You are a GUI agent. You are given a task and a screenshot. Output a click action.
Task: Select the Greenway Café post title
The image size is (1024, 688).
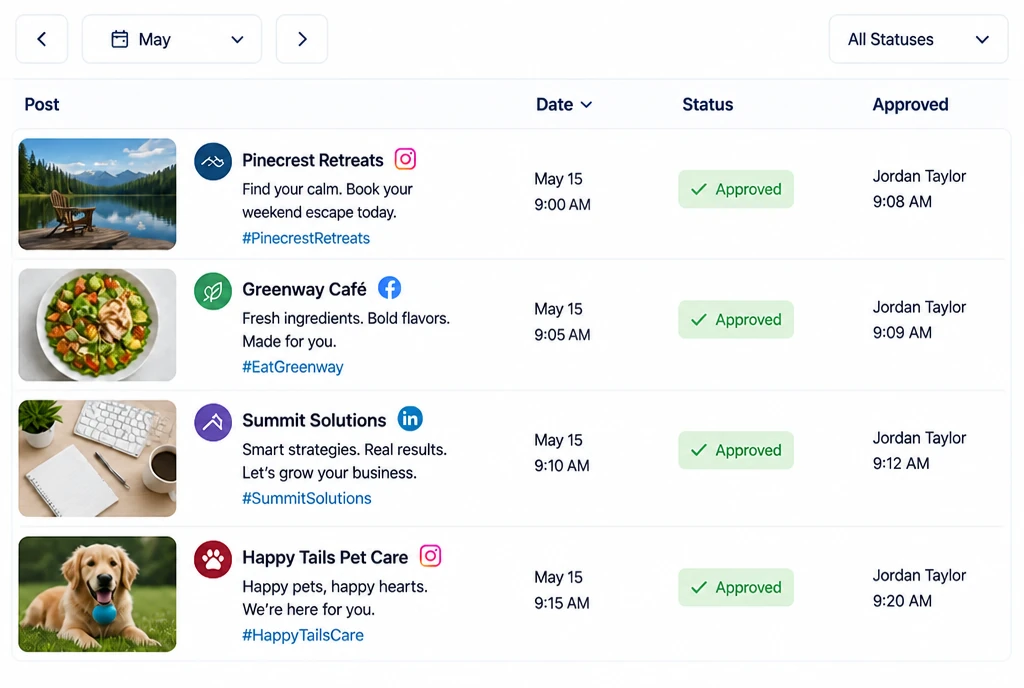(x=304, y=289)
